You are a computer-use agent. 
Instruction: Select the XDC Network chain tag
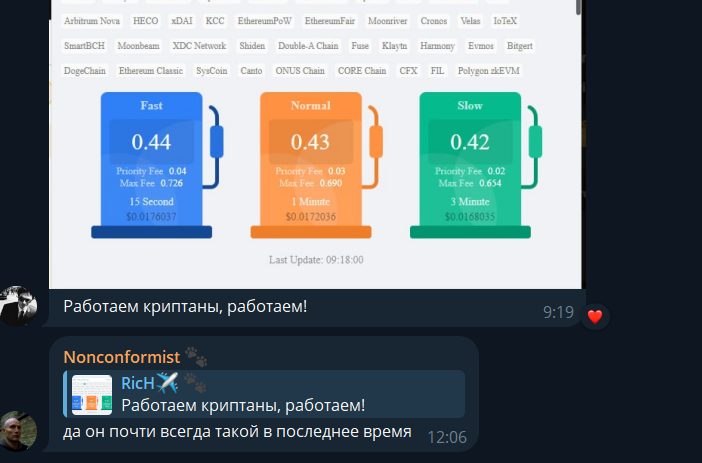[199, 46]
